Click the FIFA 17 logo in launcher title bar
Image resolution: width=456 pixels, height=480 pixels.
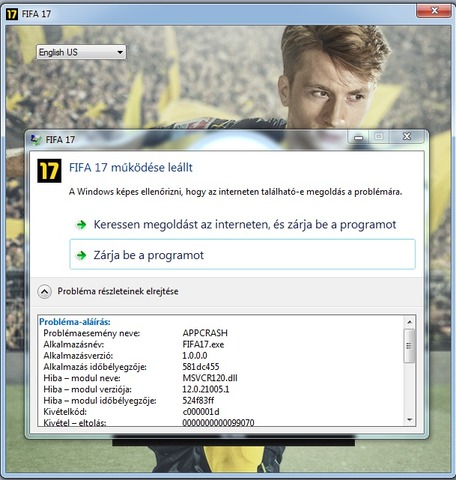[x=12, y=14]
